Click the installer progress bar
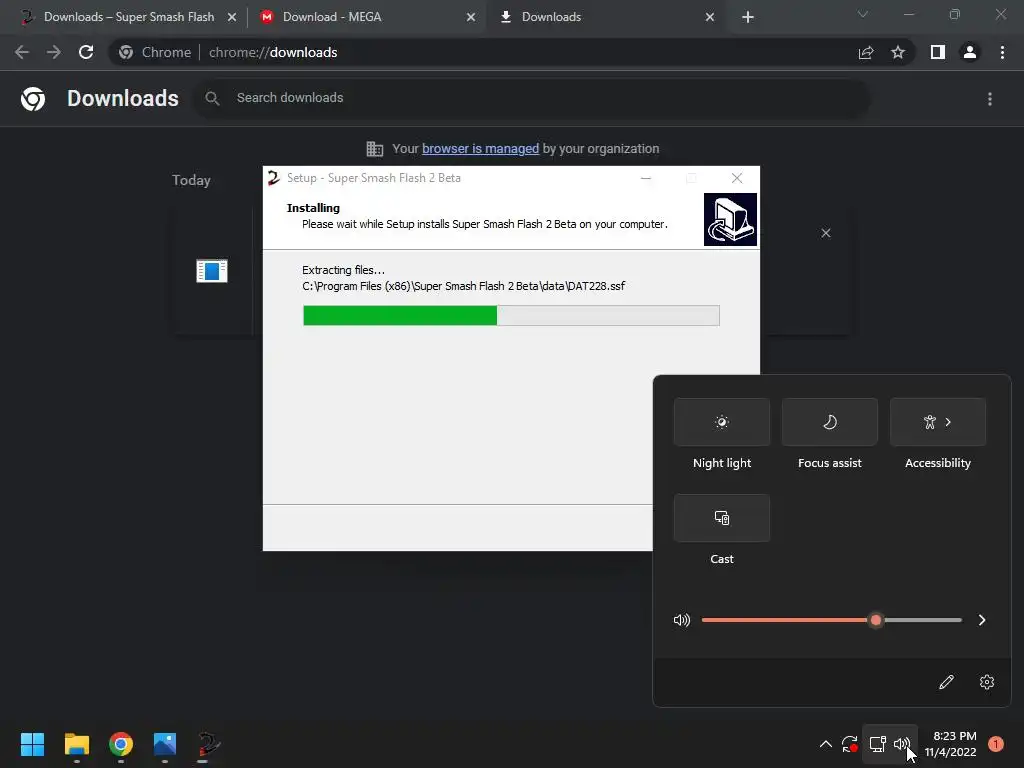The image size is (1024, 768). [x=511, y=315]
